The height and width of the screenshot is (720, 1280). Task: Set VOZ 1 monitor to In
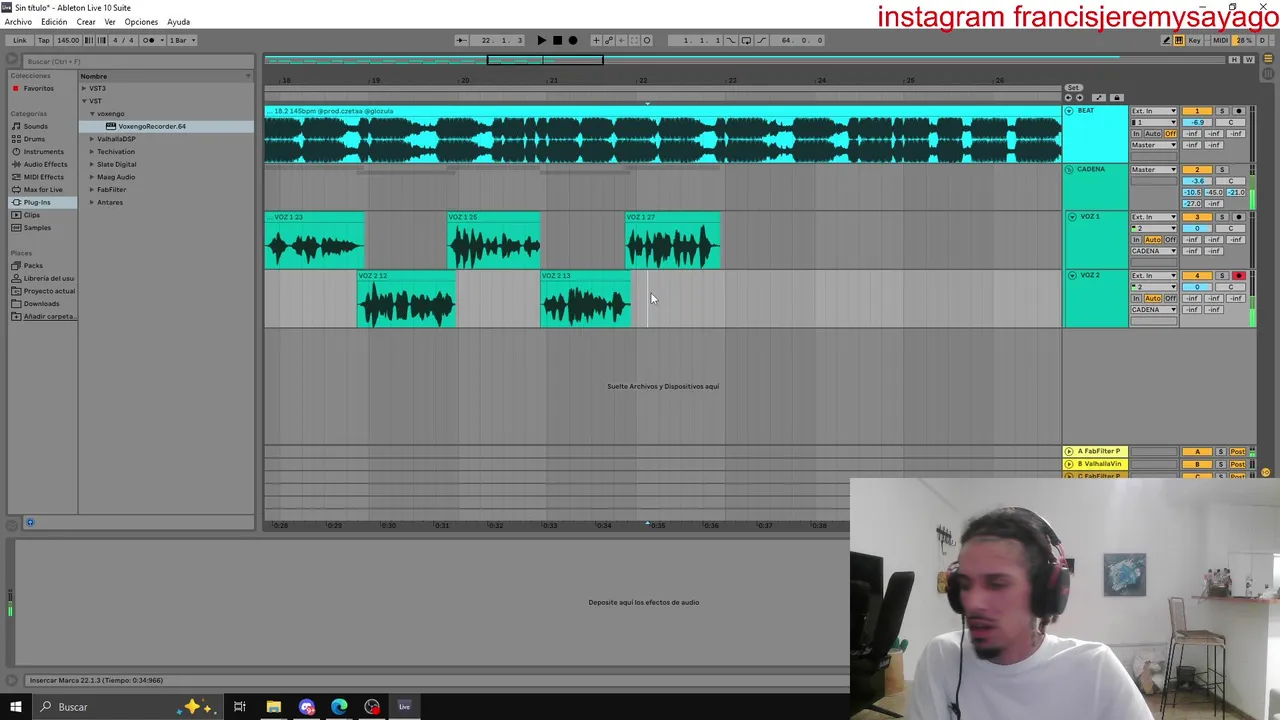tap(1136, 240)
